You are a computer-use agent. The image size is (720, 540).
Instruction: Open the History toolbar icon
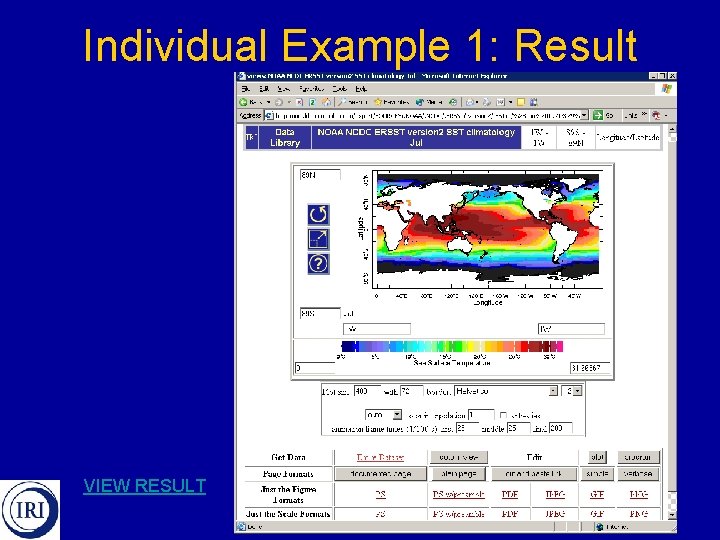point(453,102)
